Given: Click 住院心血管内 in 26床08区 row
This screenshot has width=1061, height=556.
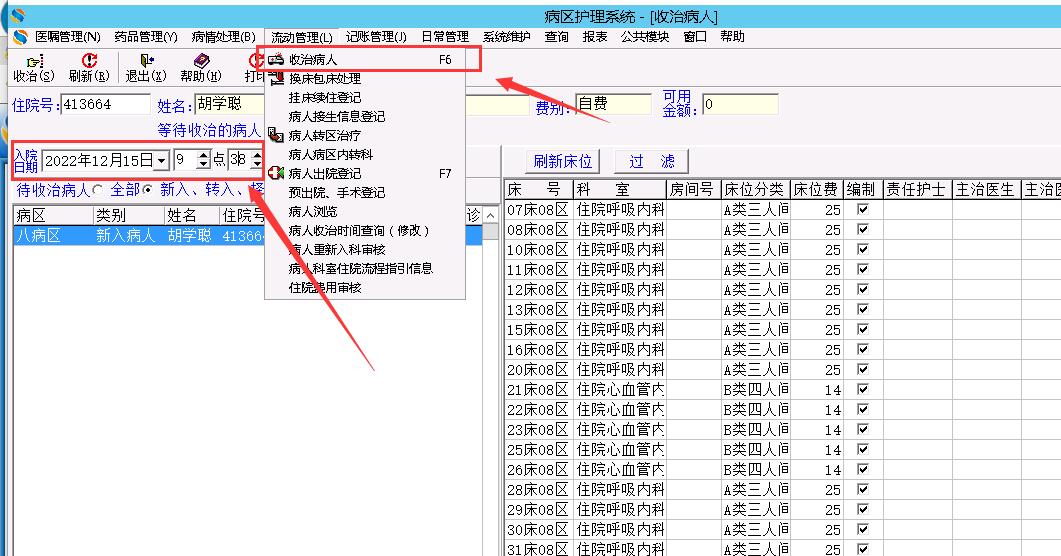Looking at the screenshot, I should pyautogui.click(x=620, y=469).
